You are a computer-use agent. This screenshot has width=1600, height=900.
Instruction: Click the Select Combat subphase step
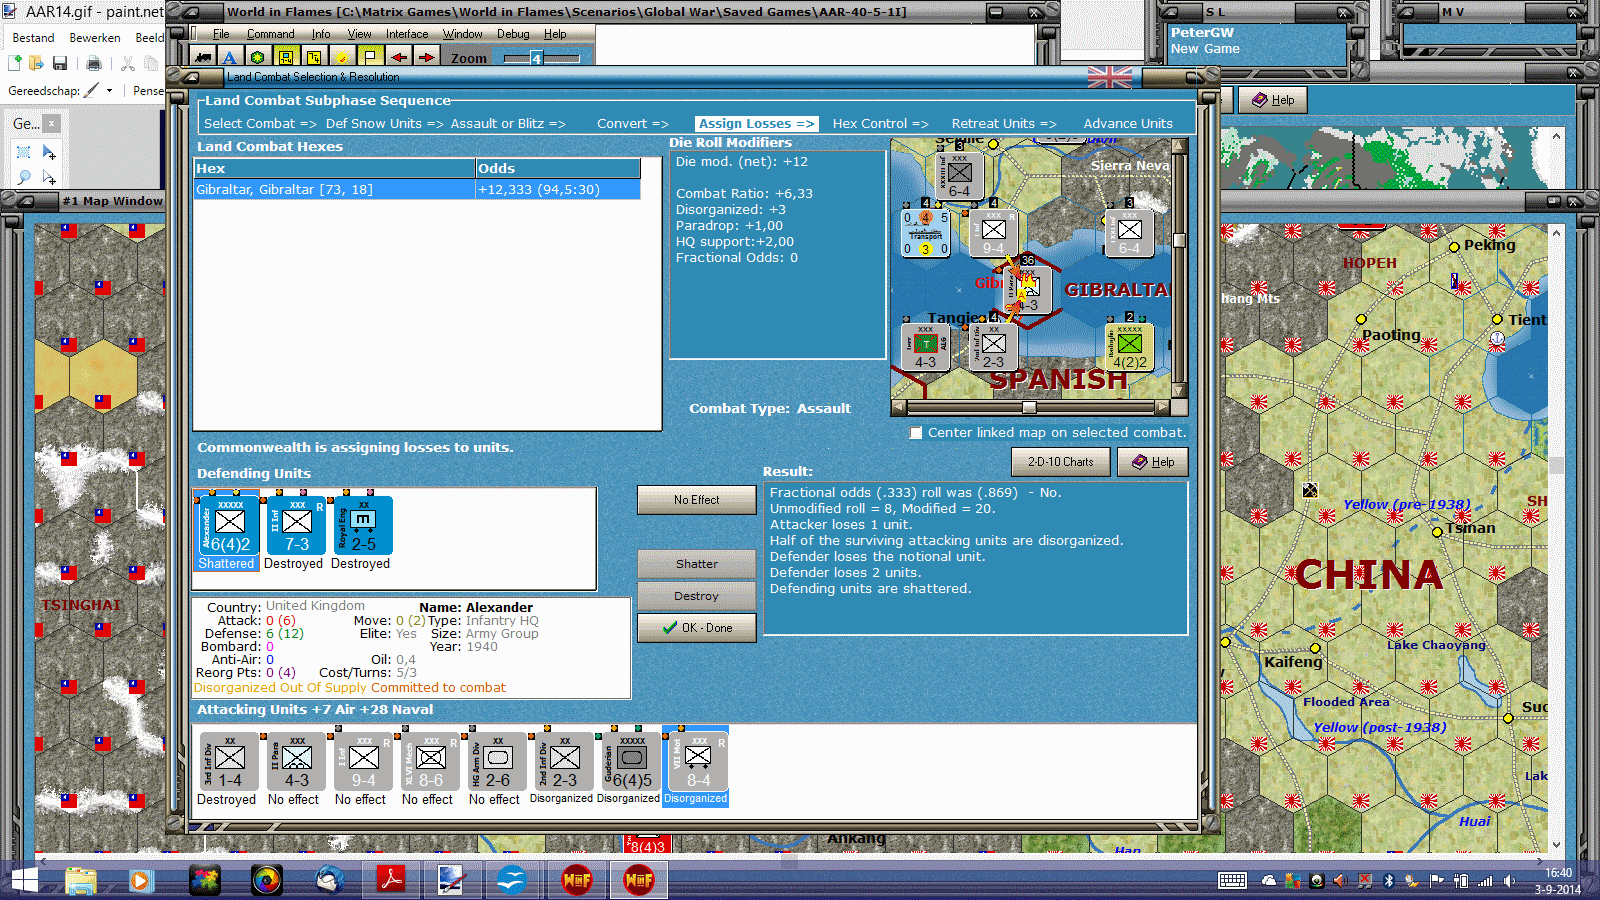[260, 124]
